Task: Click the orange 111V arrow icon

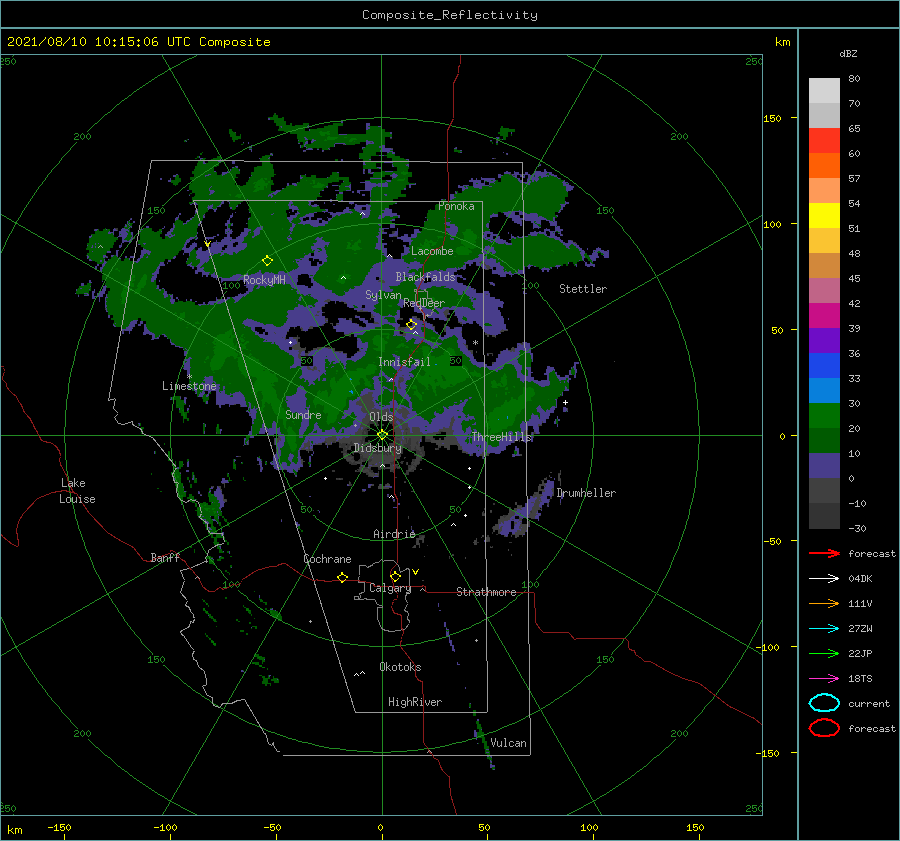Action: point(824,603)
